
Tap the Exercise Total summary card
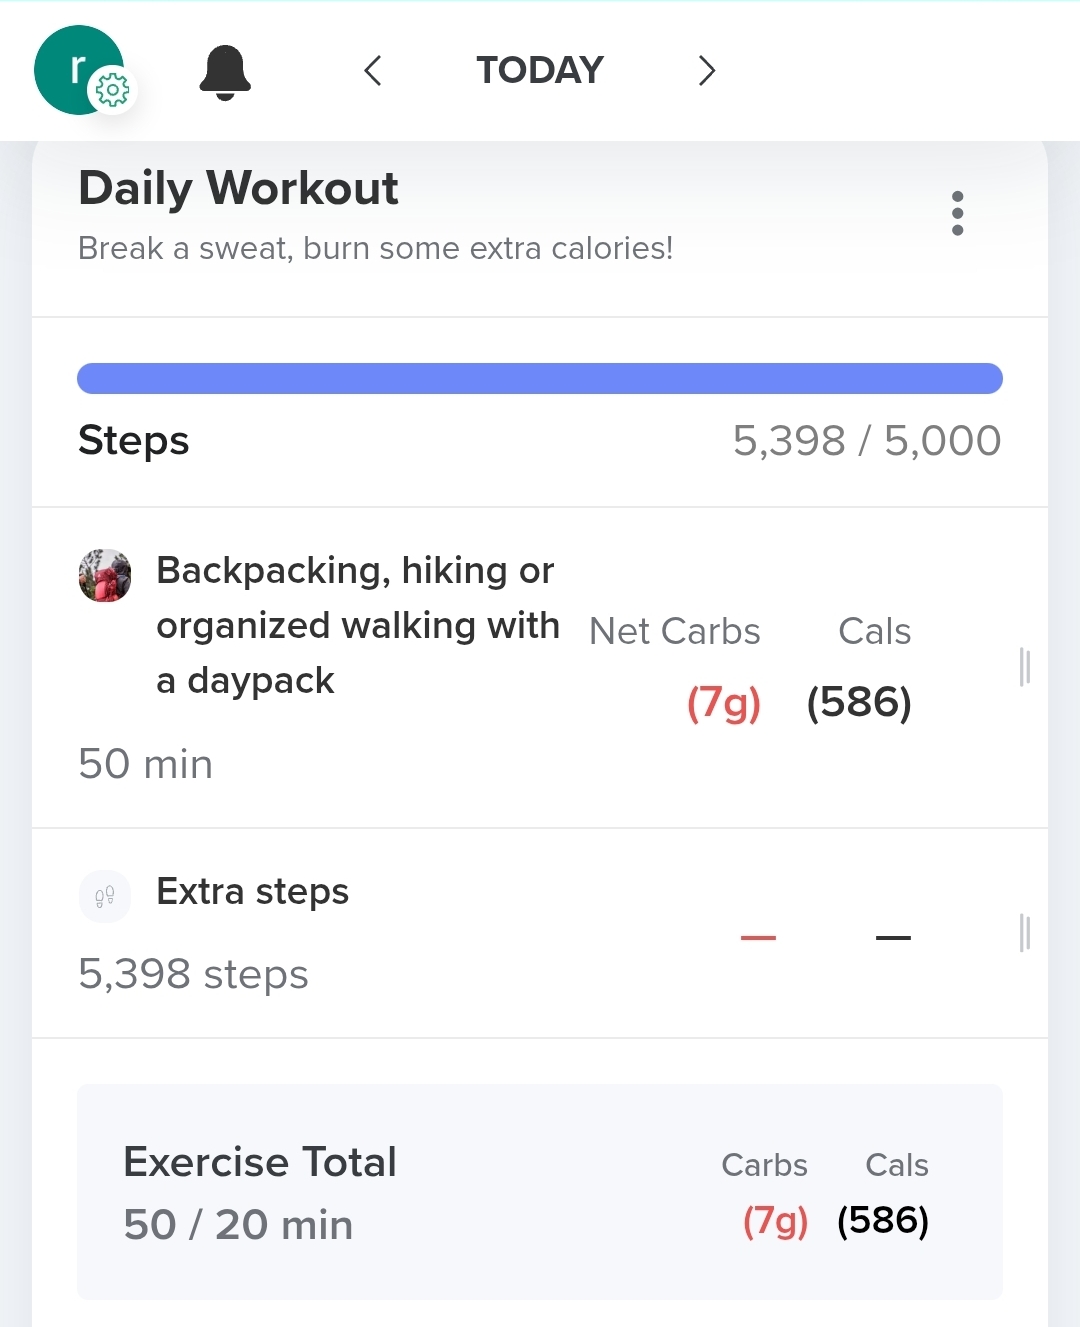tap(540, 1192)
